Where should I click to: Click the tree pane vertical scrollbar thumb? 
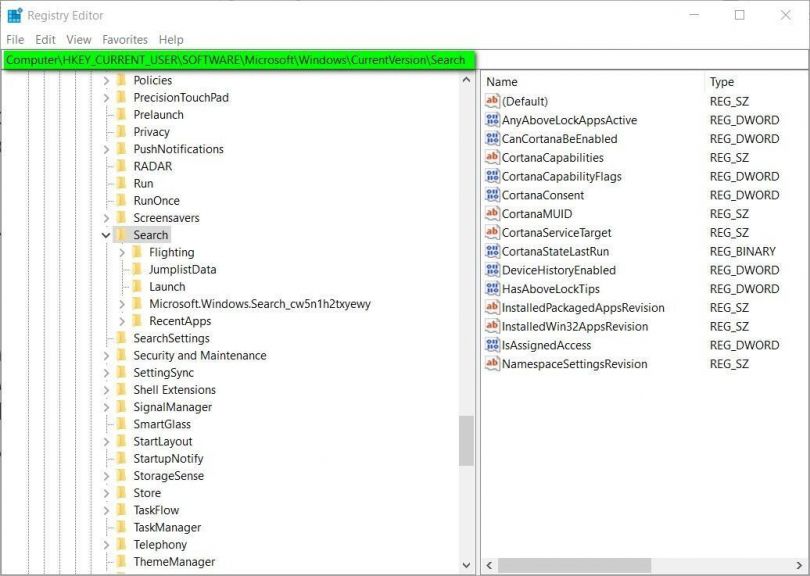(466, 440)
